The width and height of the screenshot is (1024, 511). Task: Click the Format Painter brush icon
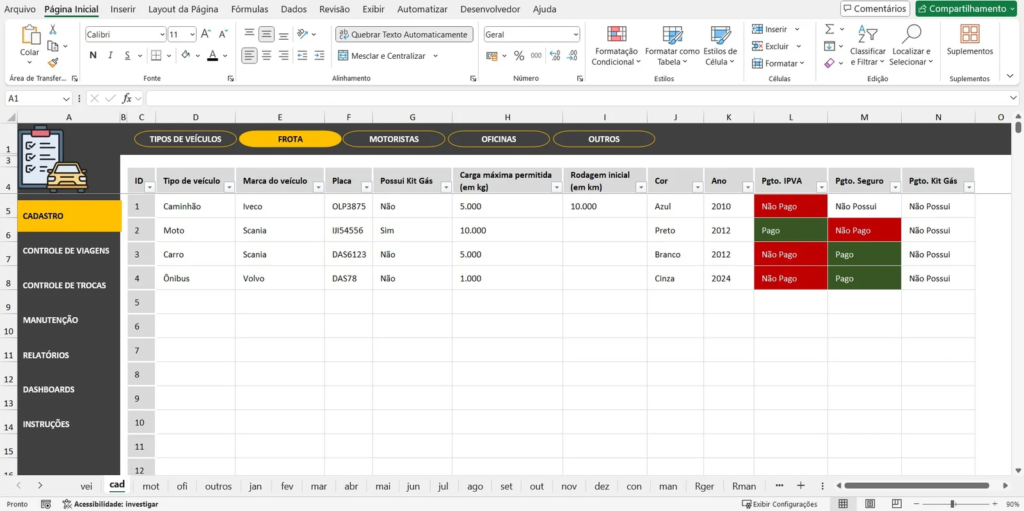point(53,62)
